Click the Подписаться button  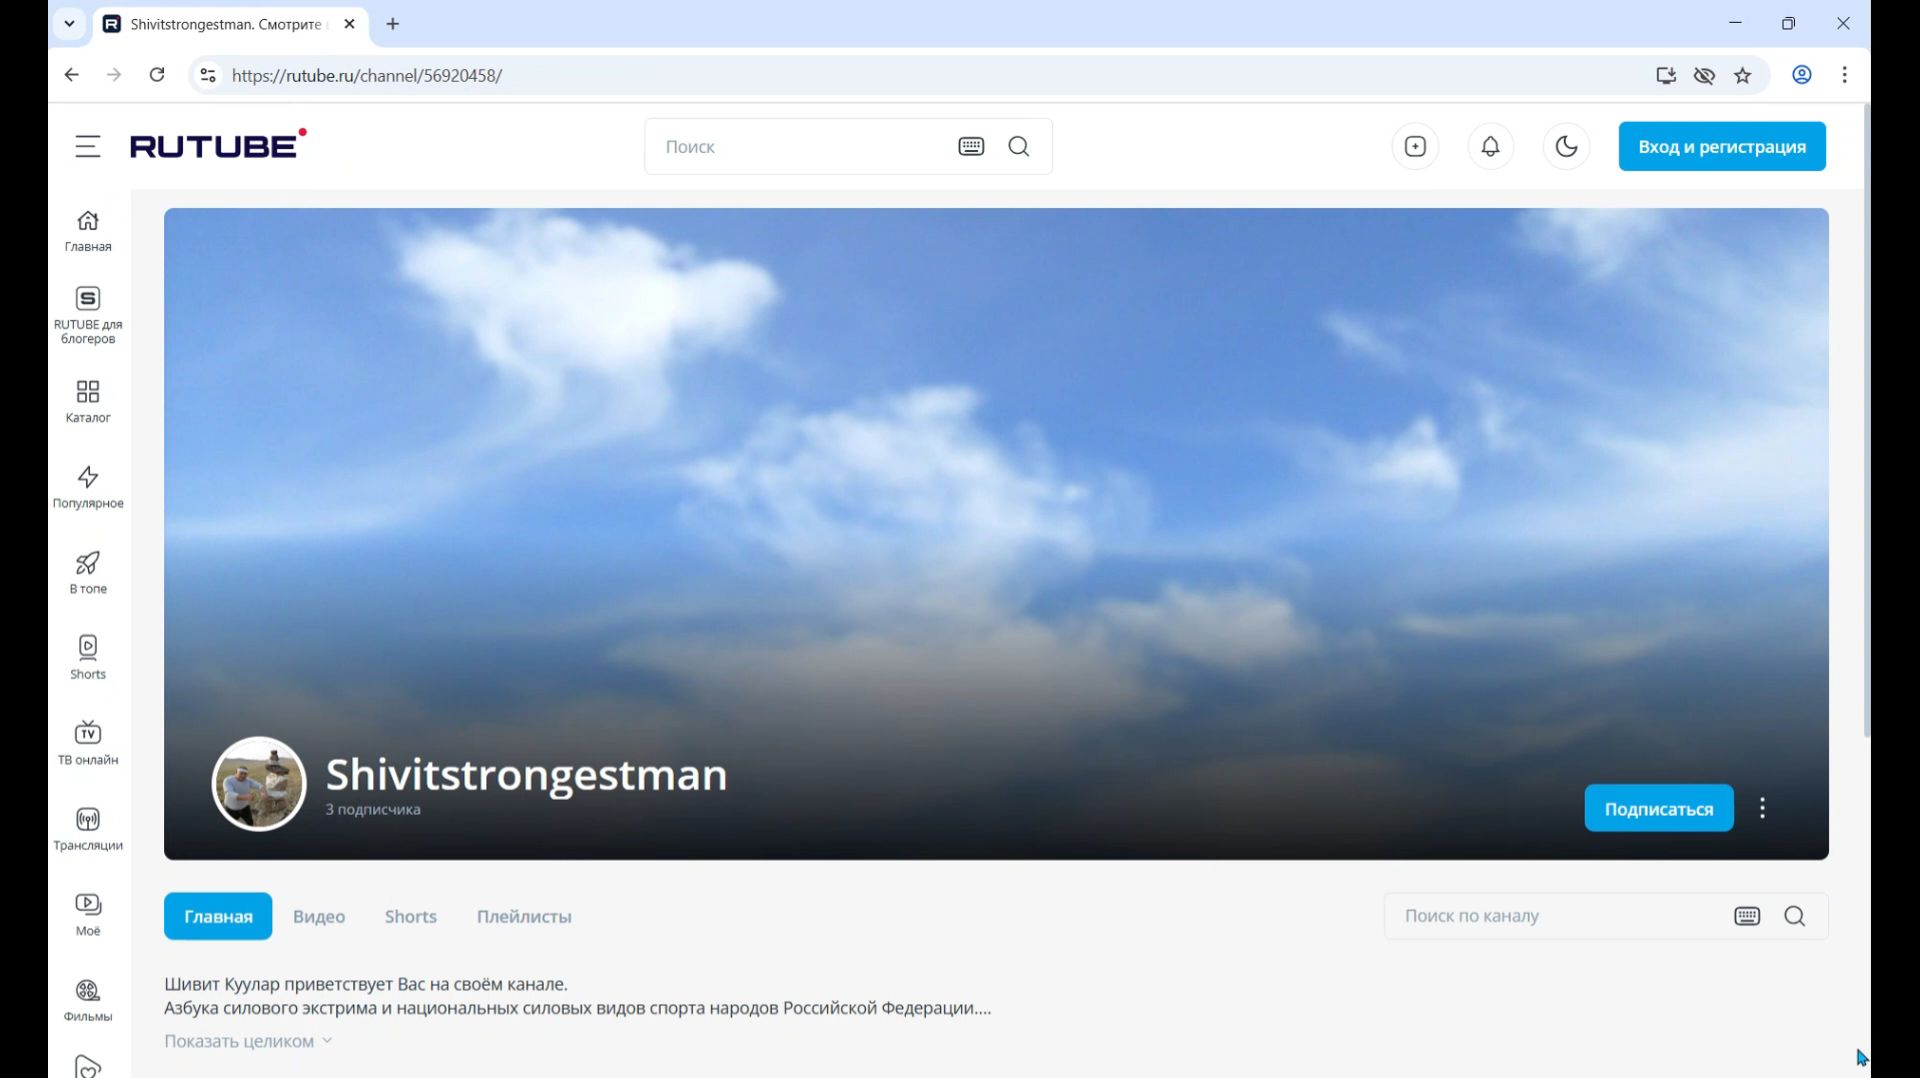(1658, 808)
